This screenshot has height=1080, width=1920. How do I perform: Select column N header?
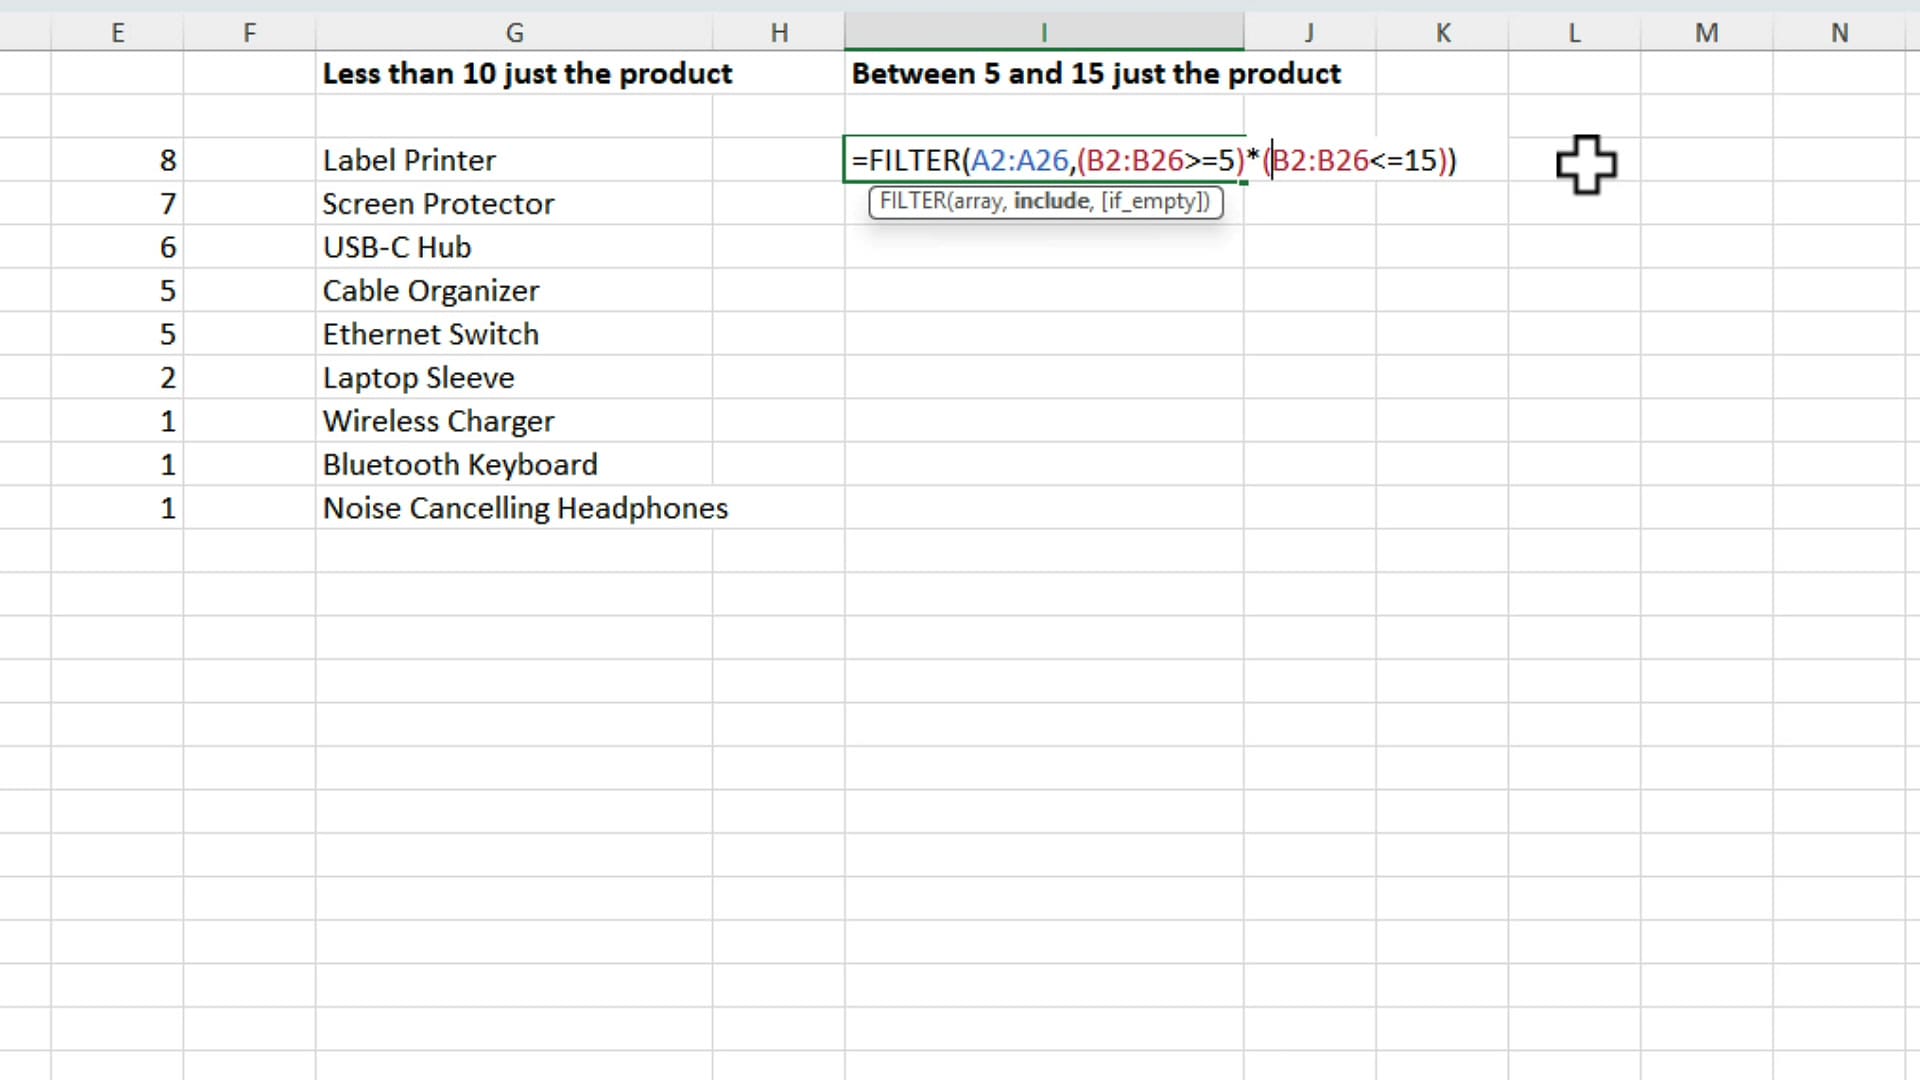(x=1839, y=32)
